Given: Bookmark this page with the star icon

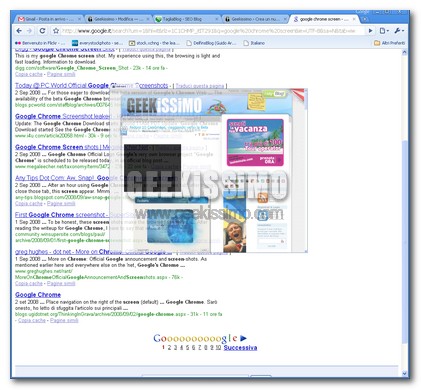Looking at the screenshot, I should click(56, 31).
